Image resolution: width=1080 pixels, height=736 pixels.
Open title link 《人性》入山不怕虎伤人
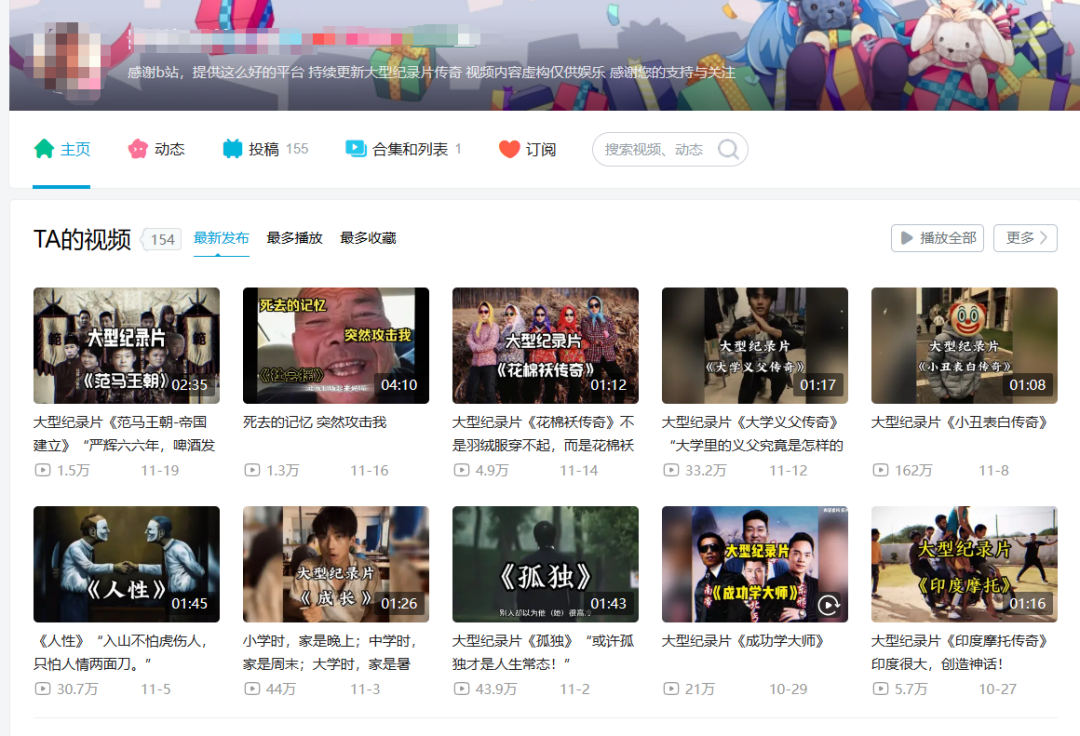[x=121, y=652]
